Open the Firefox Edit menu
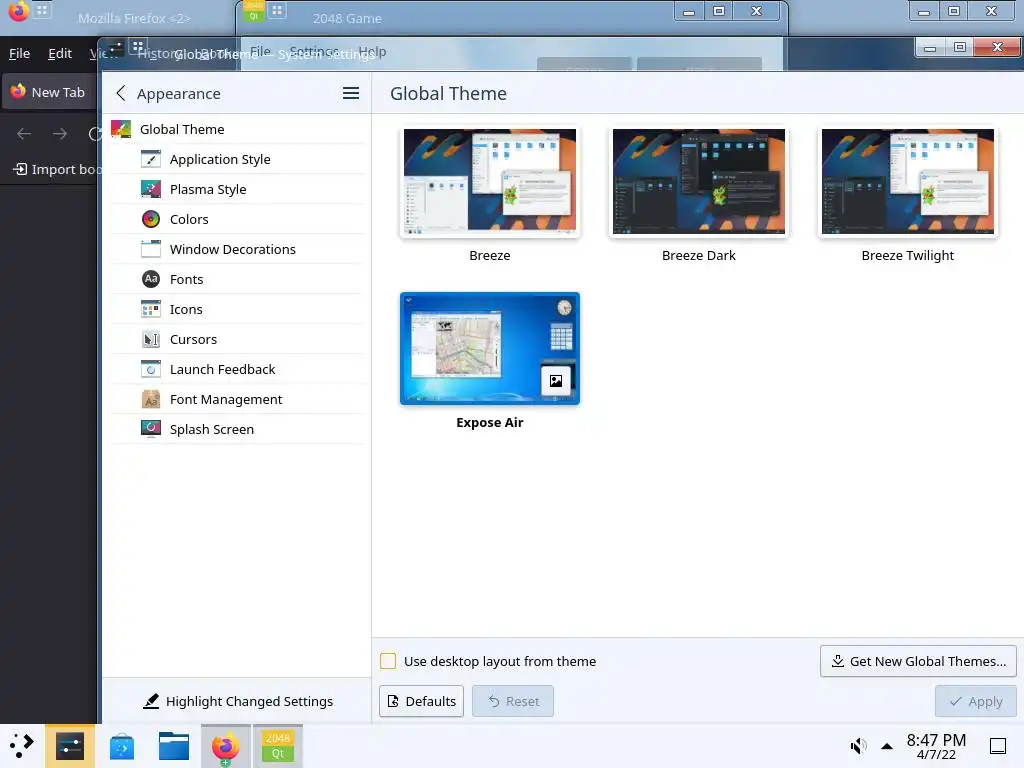Viewport: 1024px width, 768px height. [60, 54]
